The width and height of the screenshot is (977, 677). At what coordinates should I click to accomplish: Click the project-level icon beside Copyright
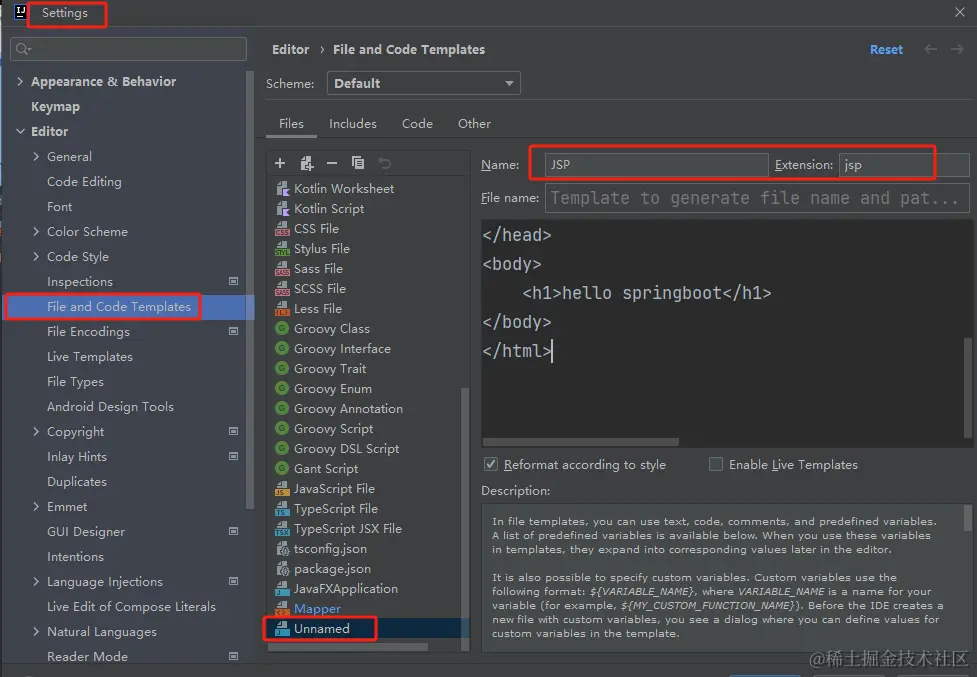point(234,431)
